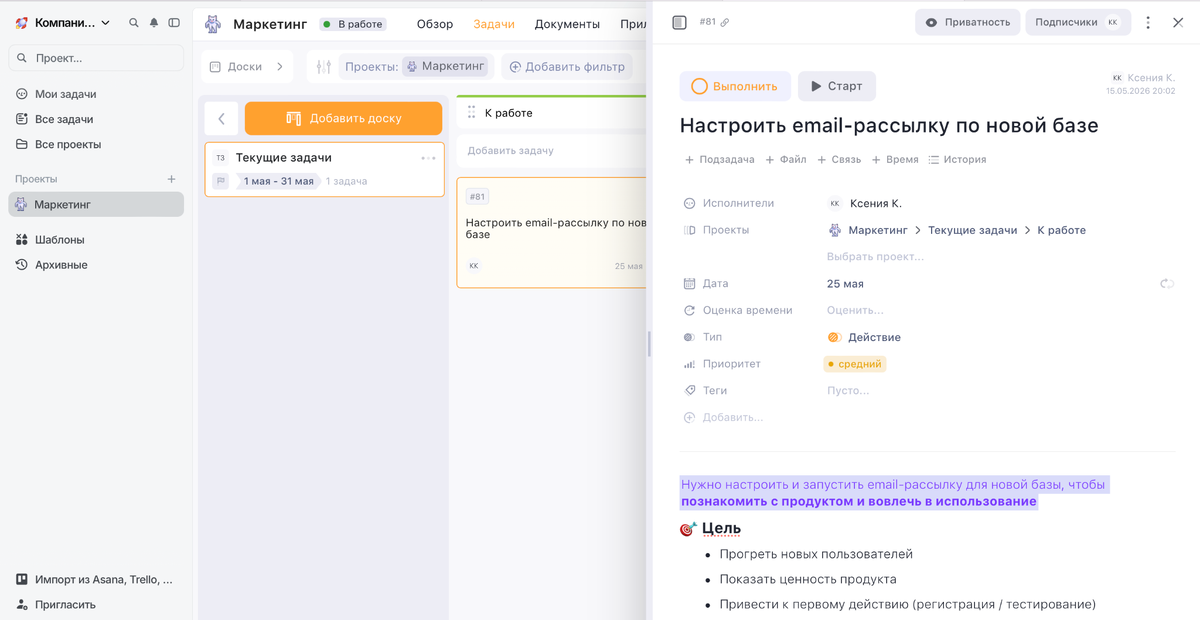Click the assignee Ксения К.

(x=865, y=203)
